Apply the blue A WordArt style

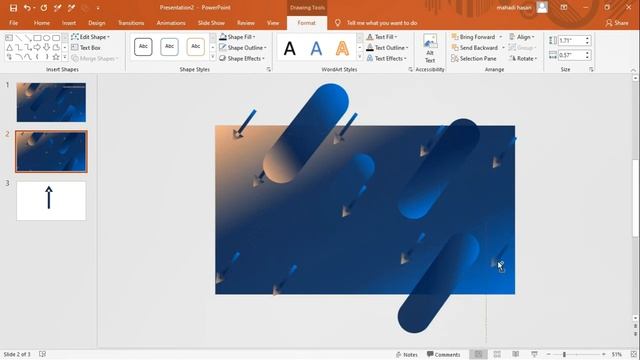[316, 49]
